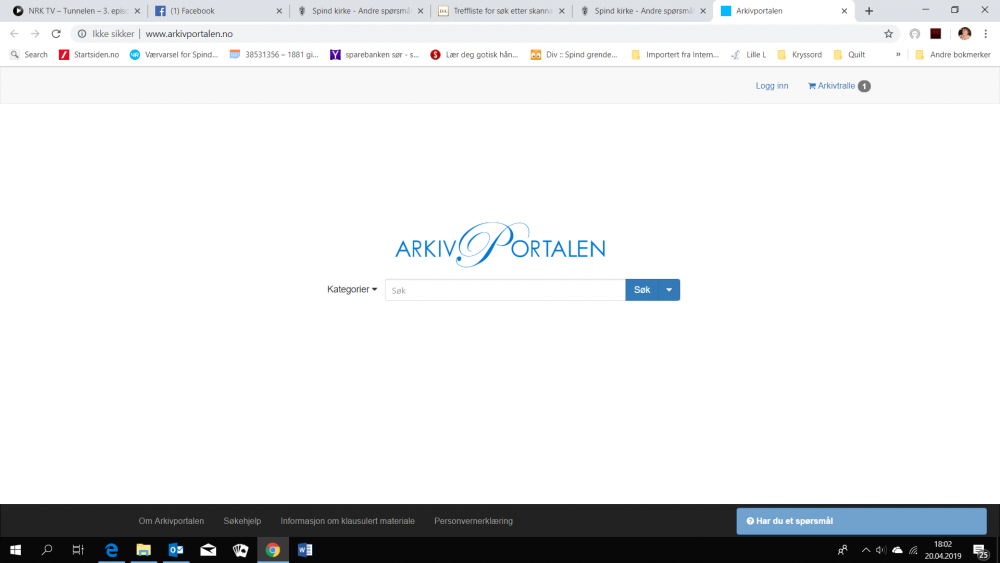Reload the current page

56,34
